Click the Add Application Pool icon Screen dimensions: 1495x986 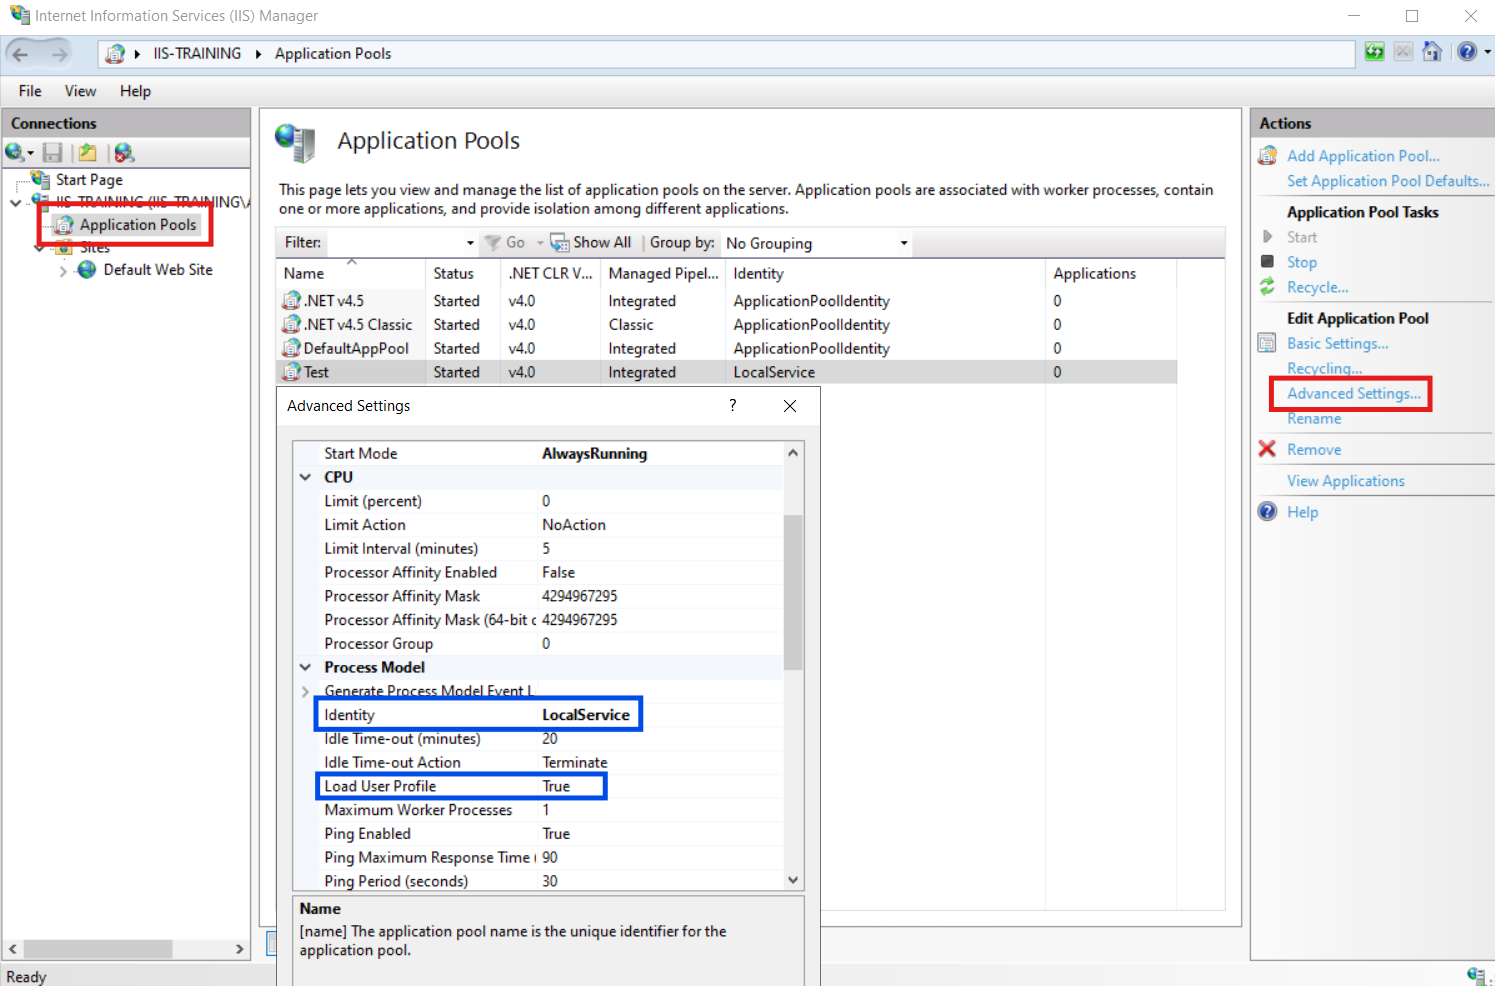pos(1268,156)
